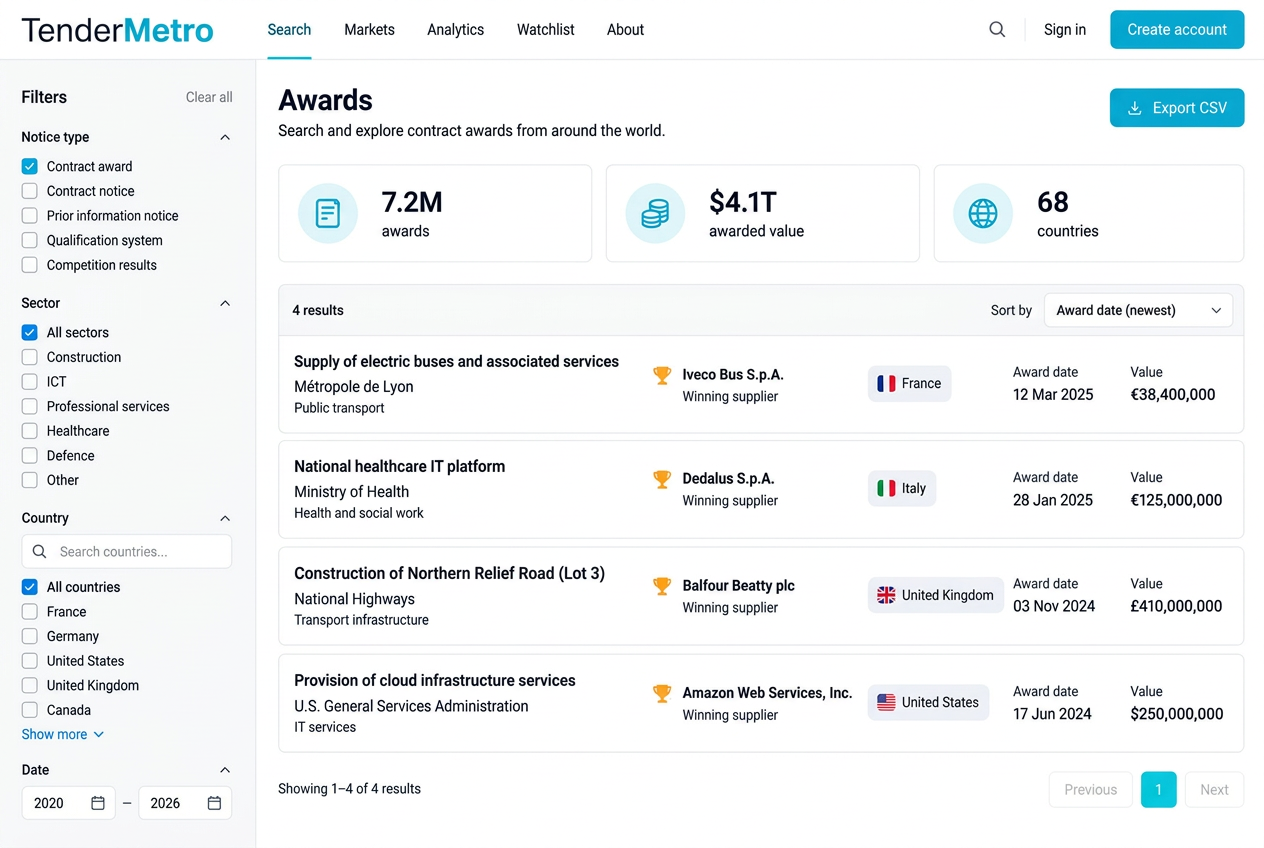Select page 1 in pagination
Screen dimensions: 1264x848
(x=1159, y=790)
